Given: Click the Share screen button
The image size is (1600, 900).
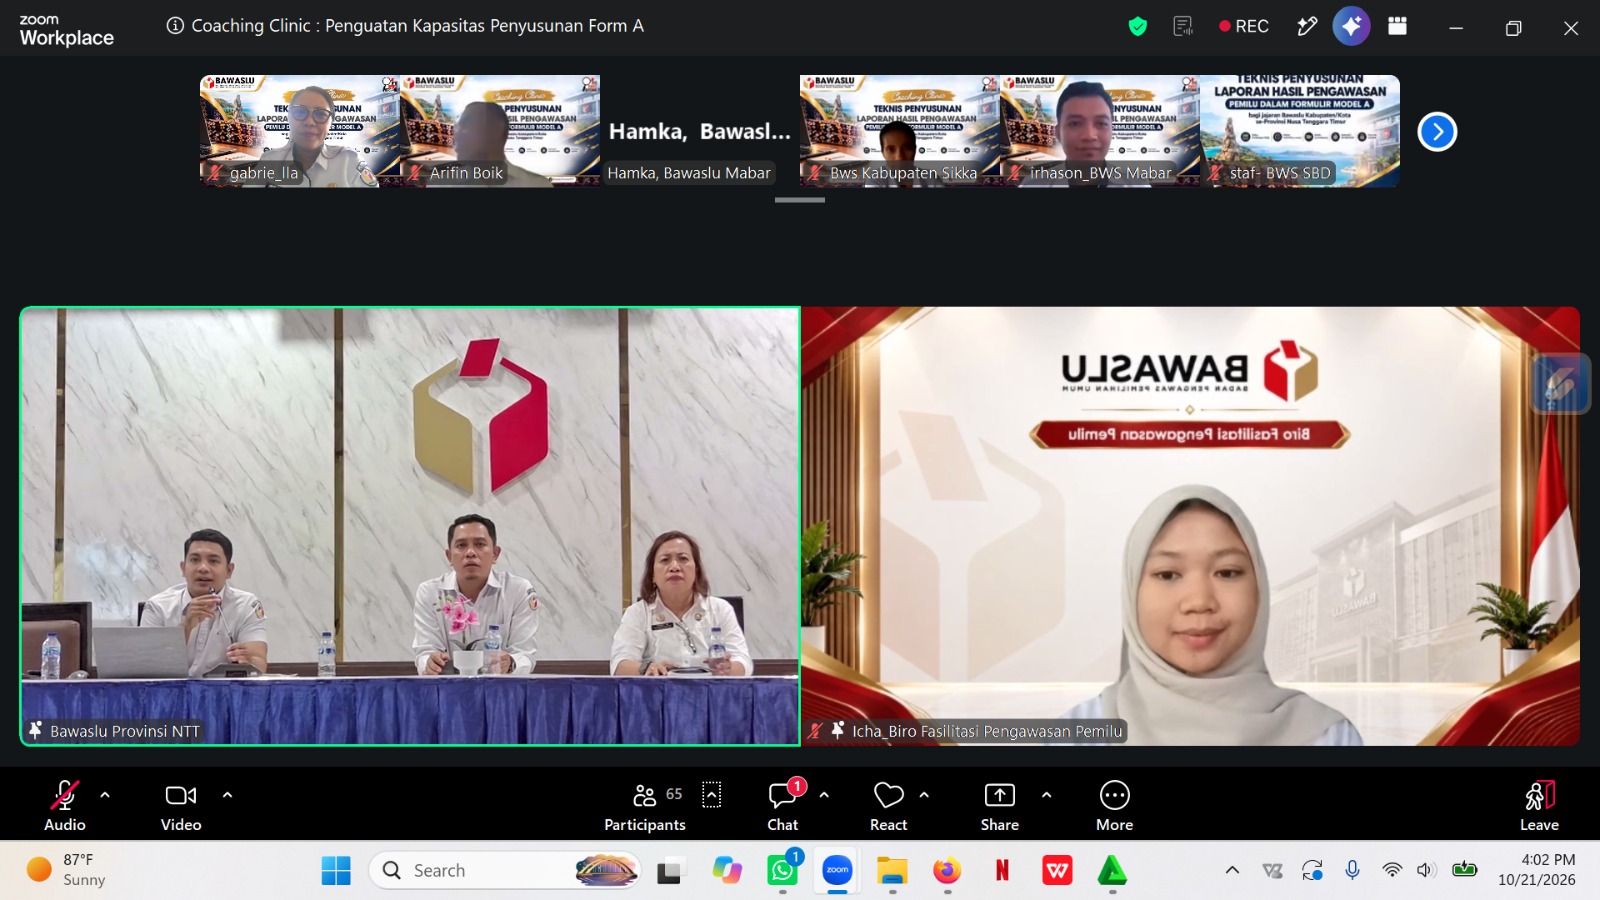Looking at the screenshot, I should click(x=1000, y=805).
